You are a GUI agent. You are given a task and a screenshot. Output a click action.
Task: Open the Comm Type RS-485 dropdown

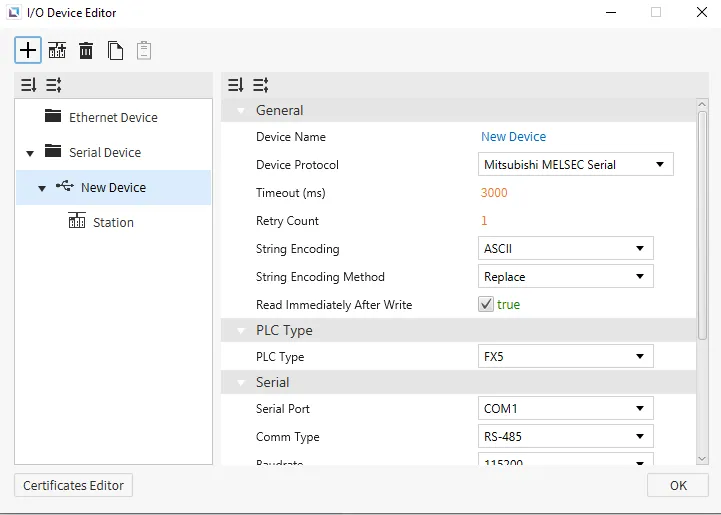pyautogui.click(x=566, y=437)
